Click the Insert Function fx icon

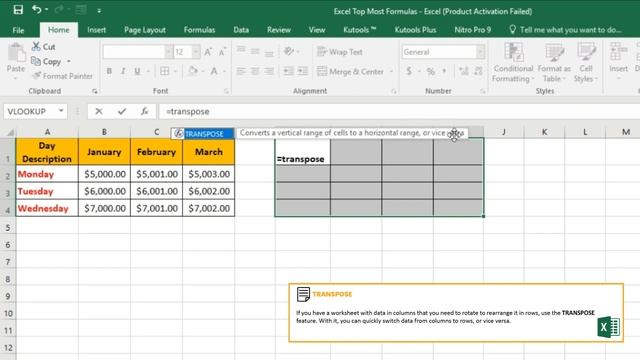click(x=144, y=111)
